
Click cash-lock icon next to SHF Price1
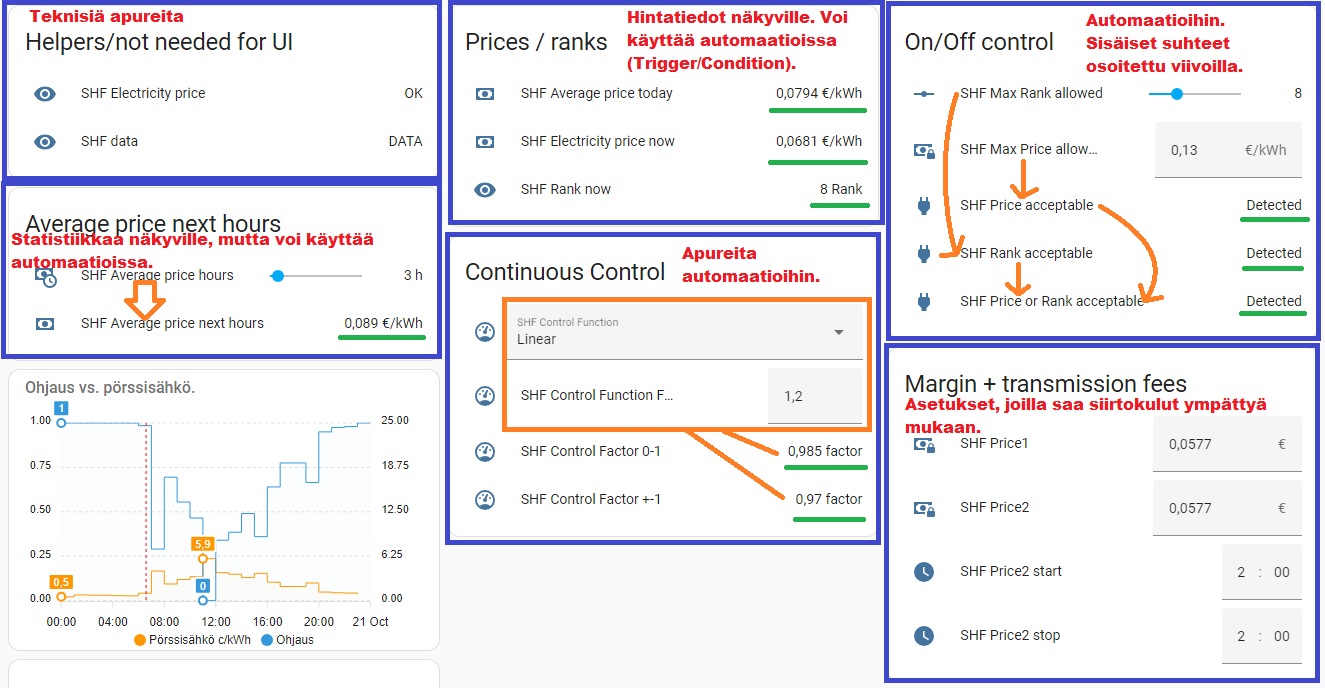[x=924, y=444]
